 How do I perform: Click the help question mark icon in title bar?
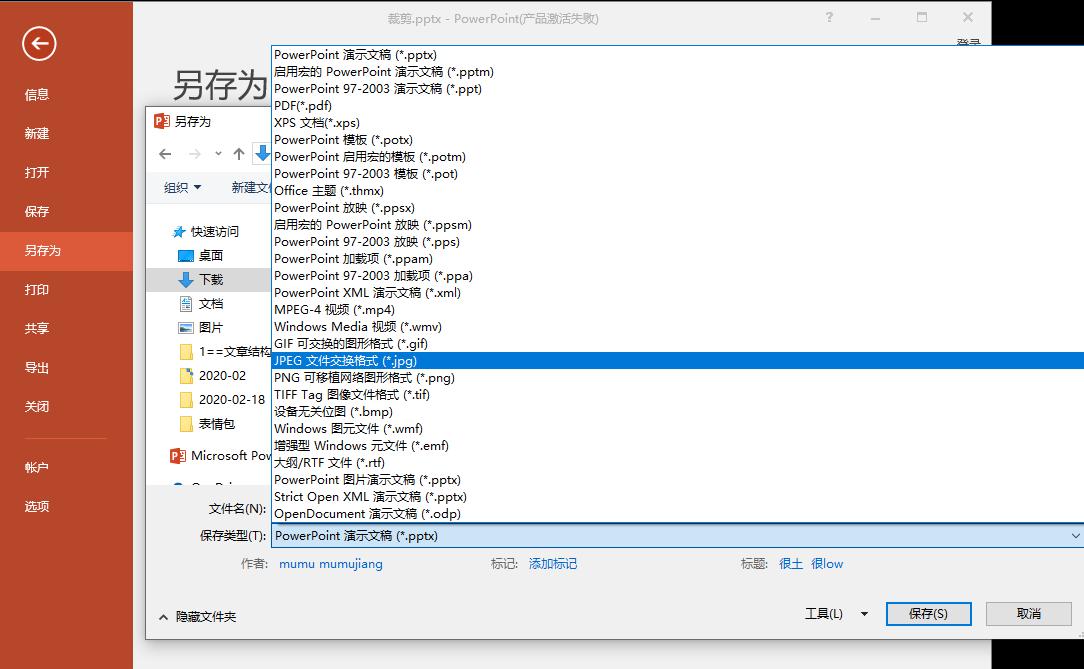pyautogui.click(x=829, y=18)
